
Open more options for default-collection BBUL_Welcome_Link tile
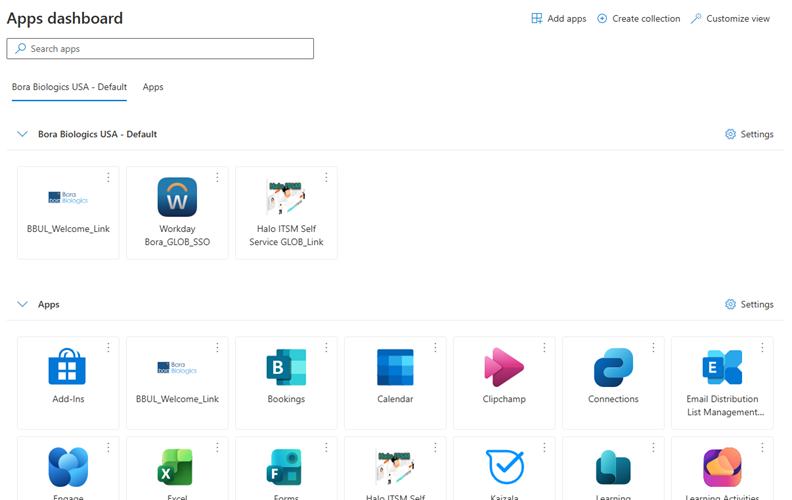(x=108, y=177)
